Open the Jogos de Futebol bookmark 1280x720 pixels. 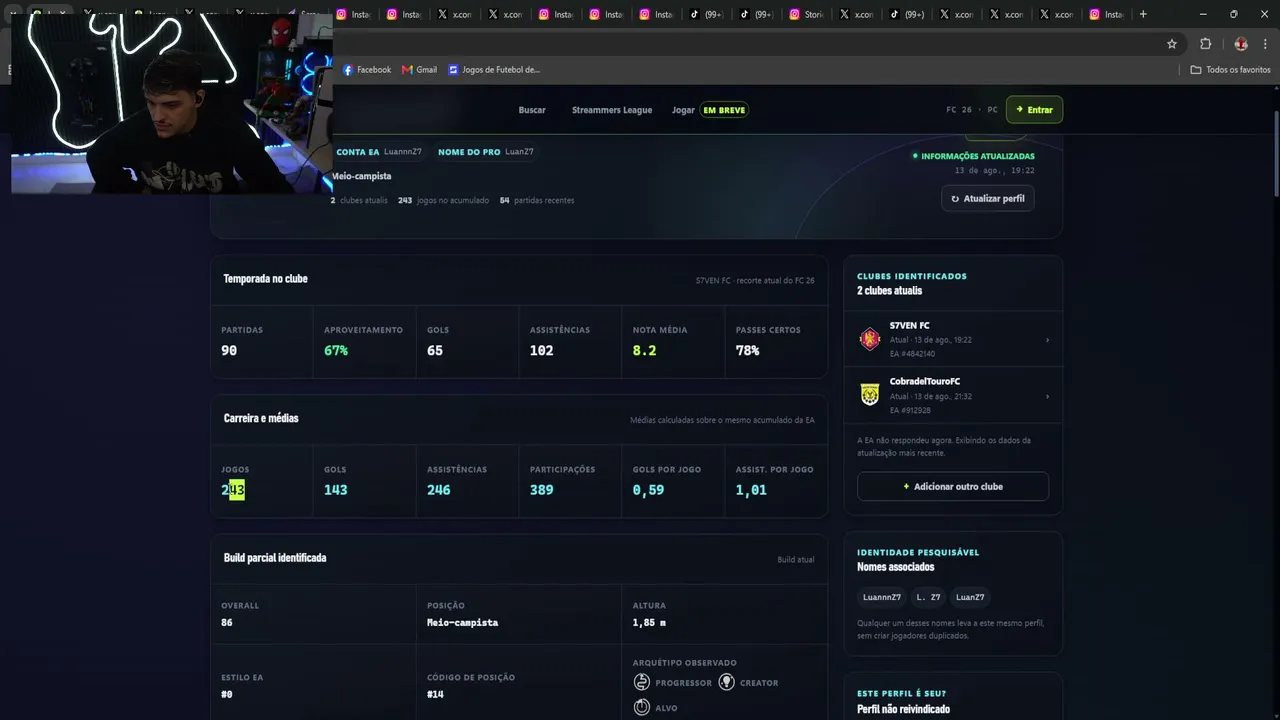coord(494,70)
